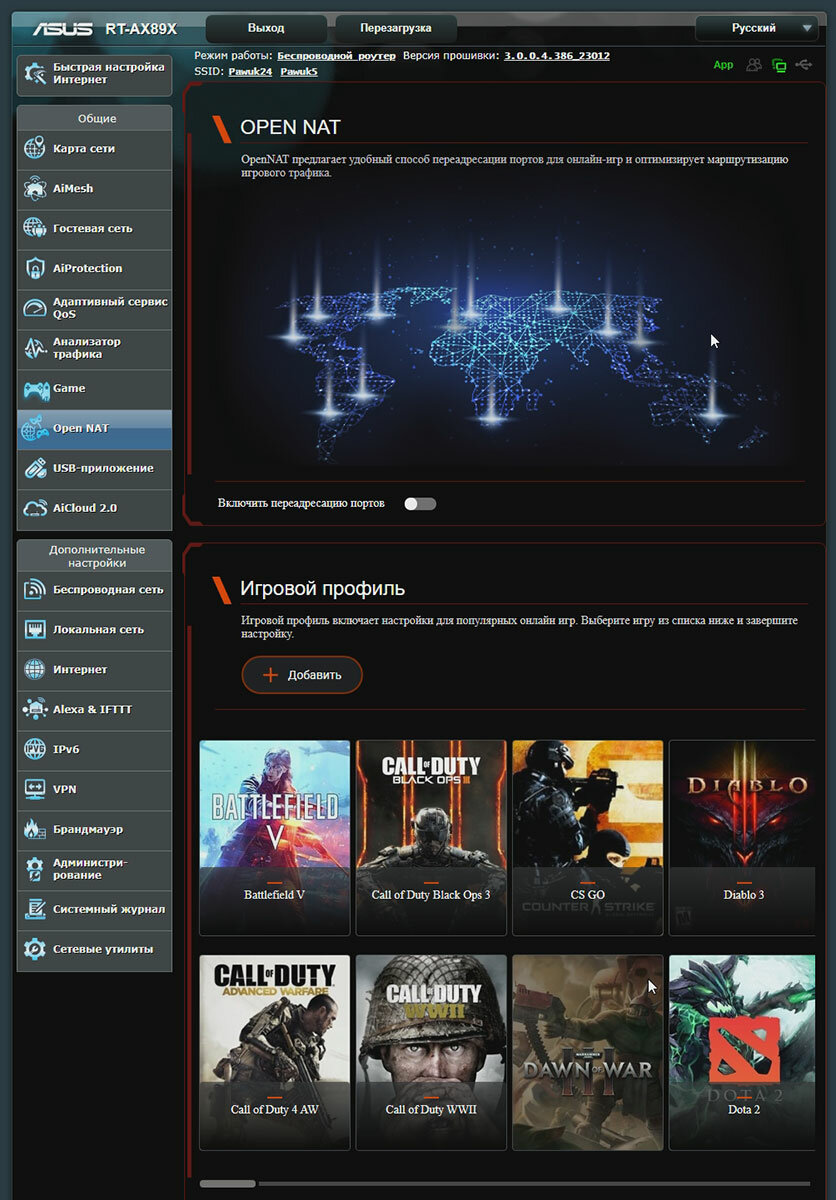836x1200 pixels.
Task: Select the Battlefield V game card
Action: (x=275, y=838)
